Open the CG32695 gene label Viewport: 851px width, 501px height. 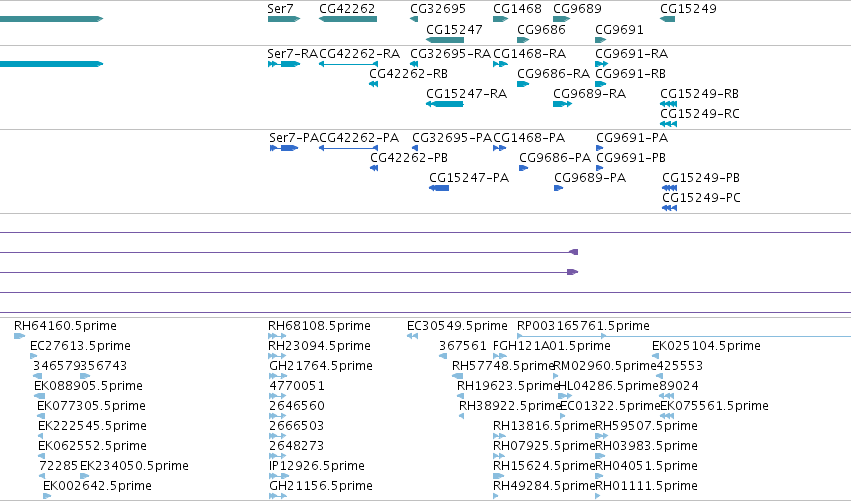[438, 9]
